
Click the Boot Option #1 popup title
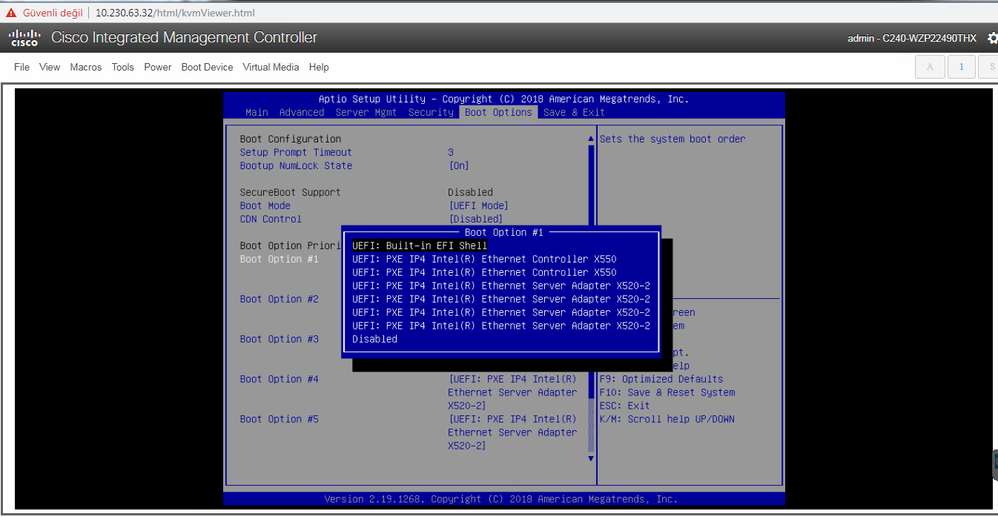click(503, 232)
